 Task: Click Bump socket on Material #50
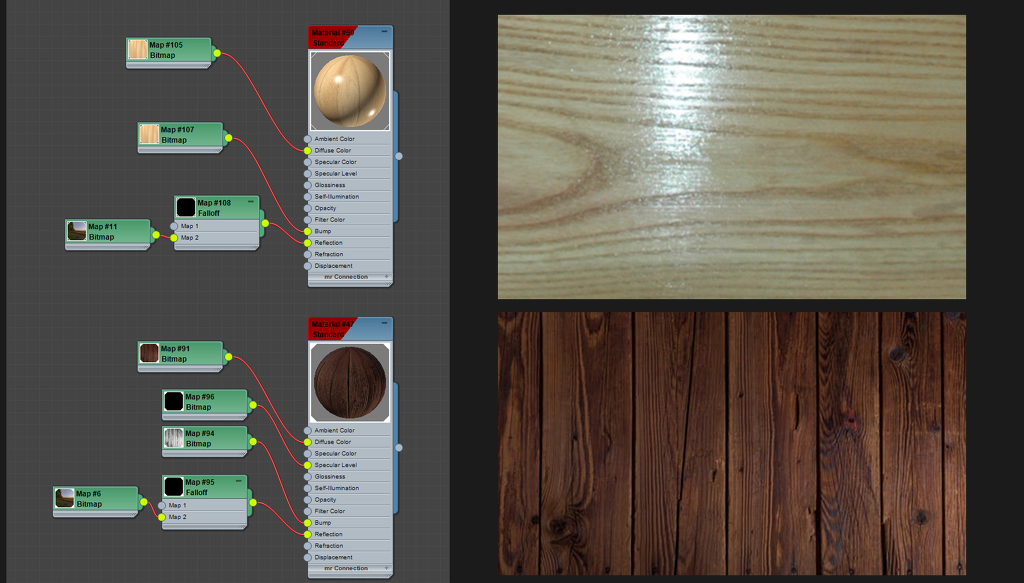pyautogui.click(x=308, y=231)
